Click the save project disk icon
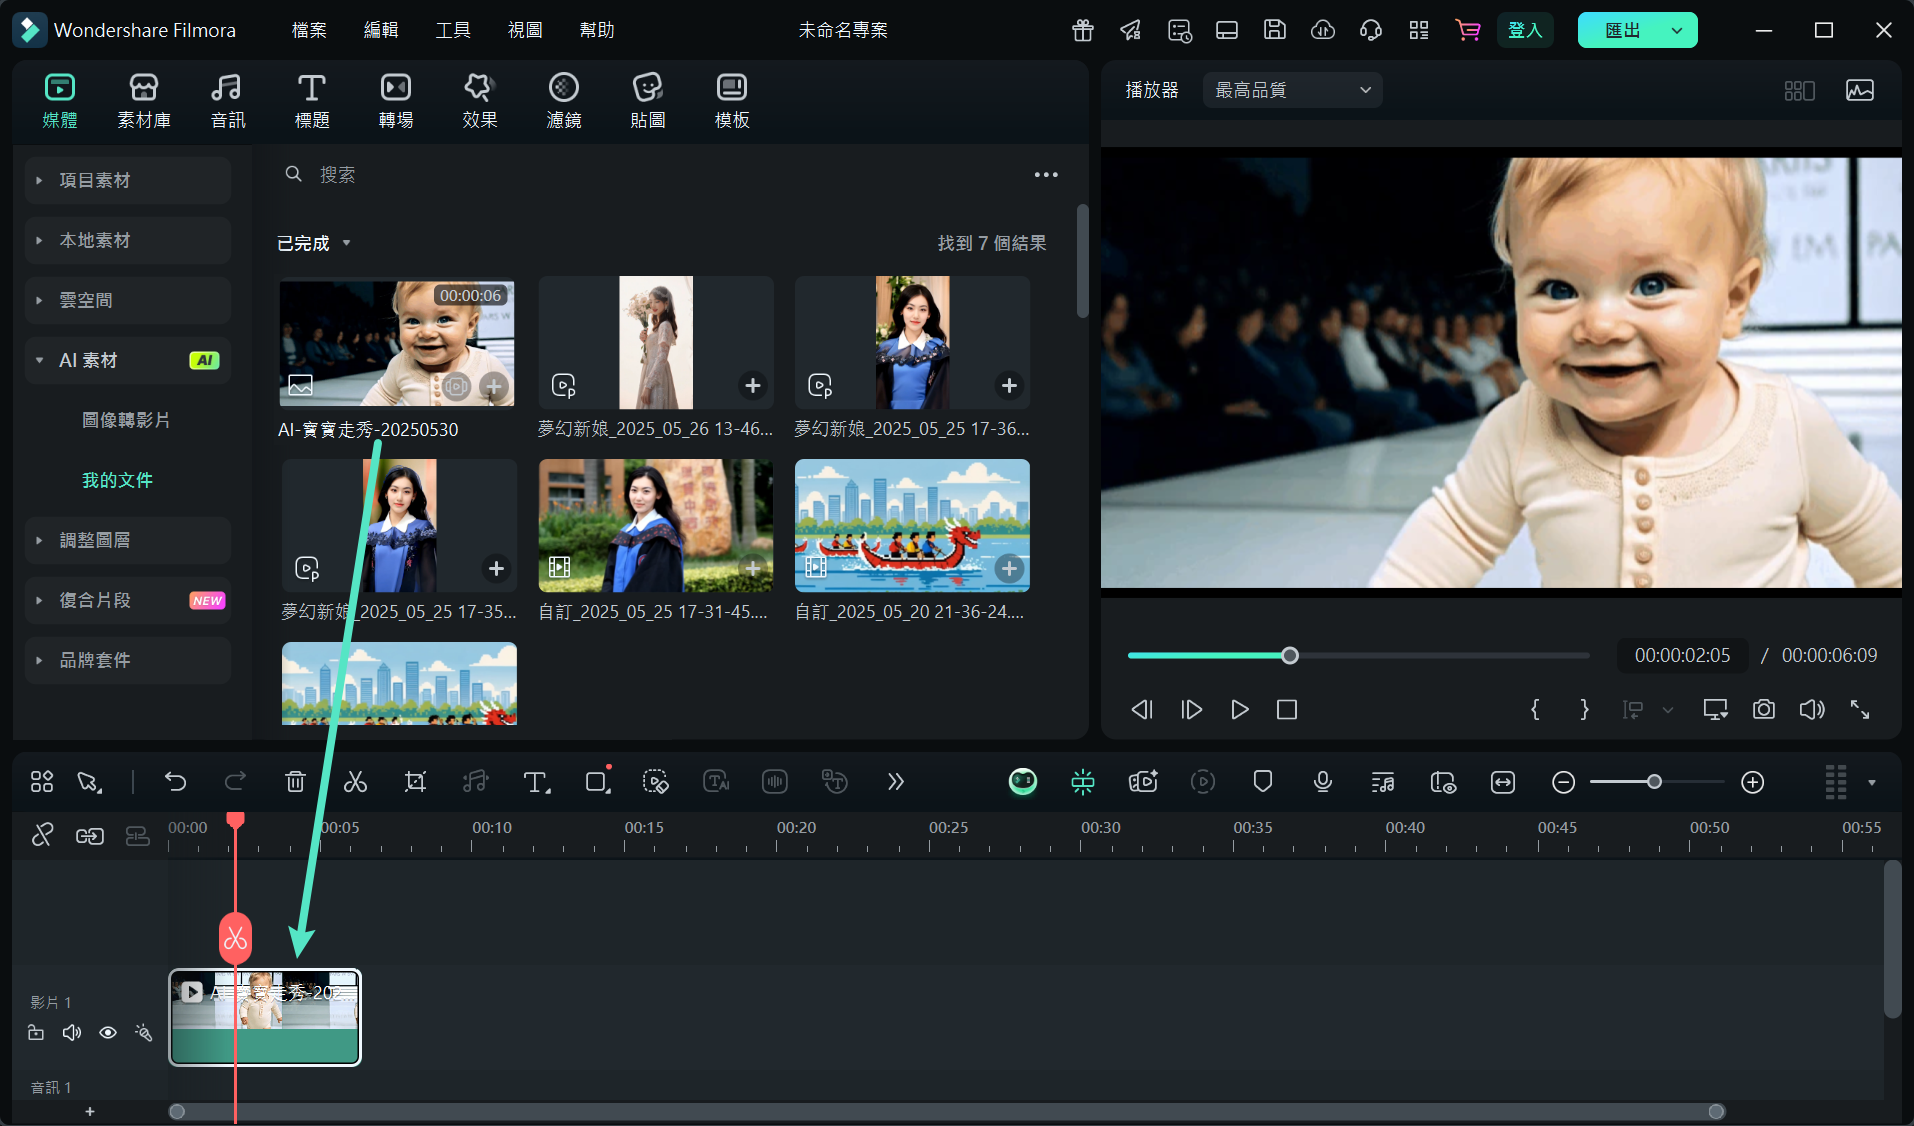Screen dimensions: 1914x1126 tap(1275, 30)
